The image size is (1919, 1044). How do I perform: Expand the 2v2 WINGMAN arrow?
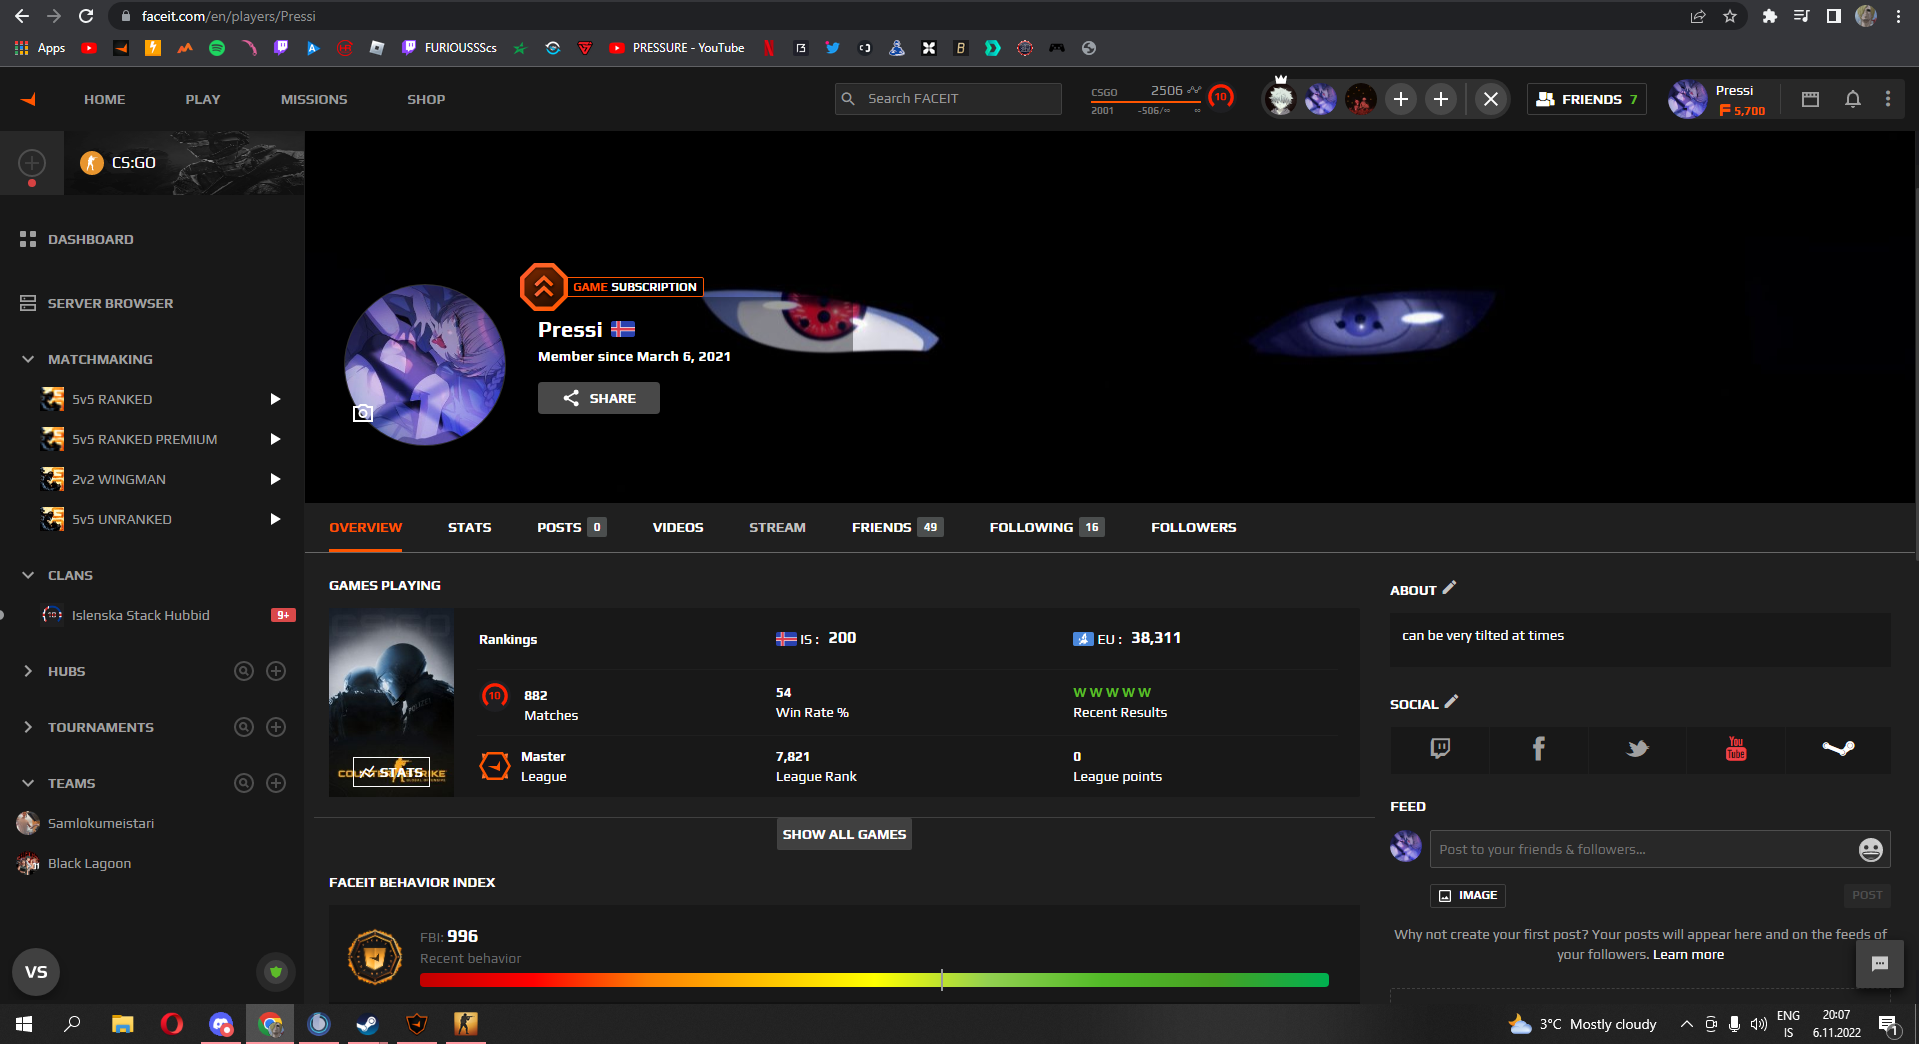[275, 479]
